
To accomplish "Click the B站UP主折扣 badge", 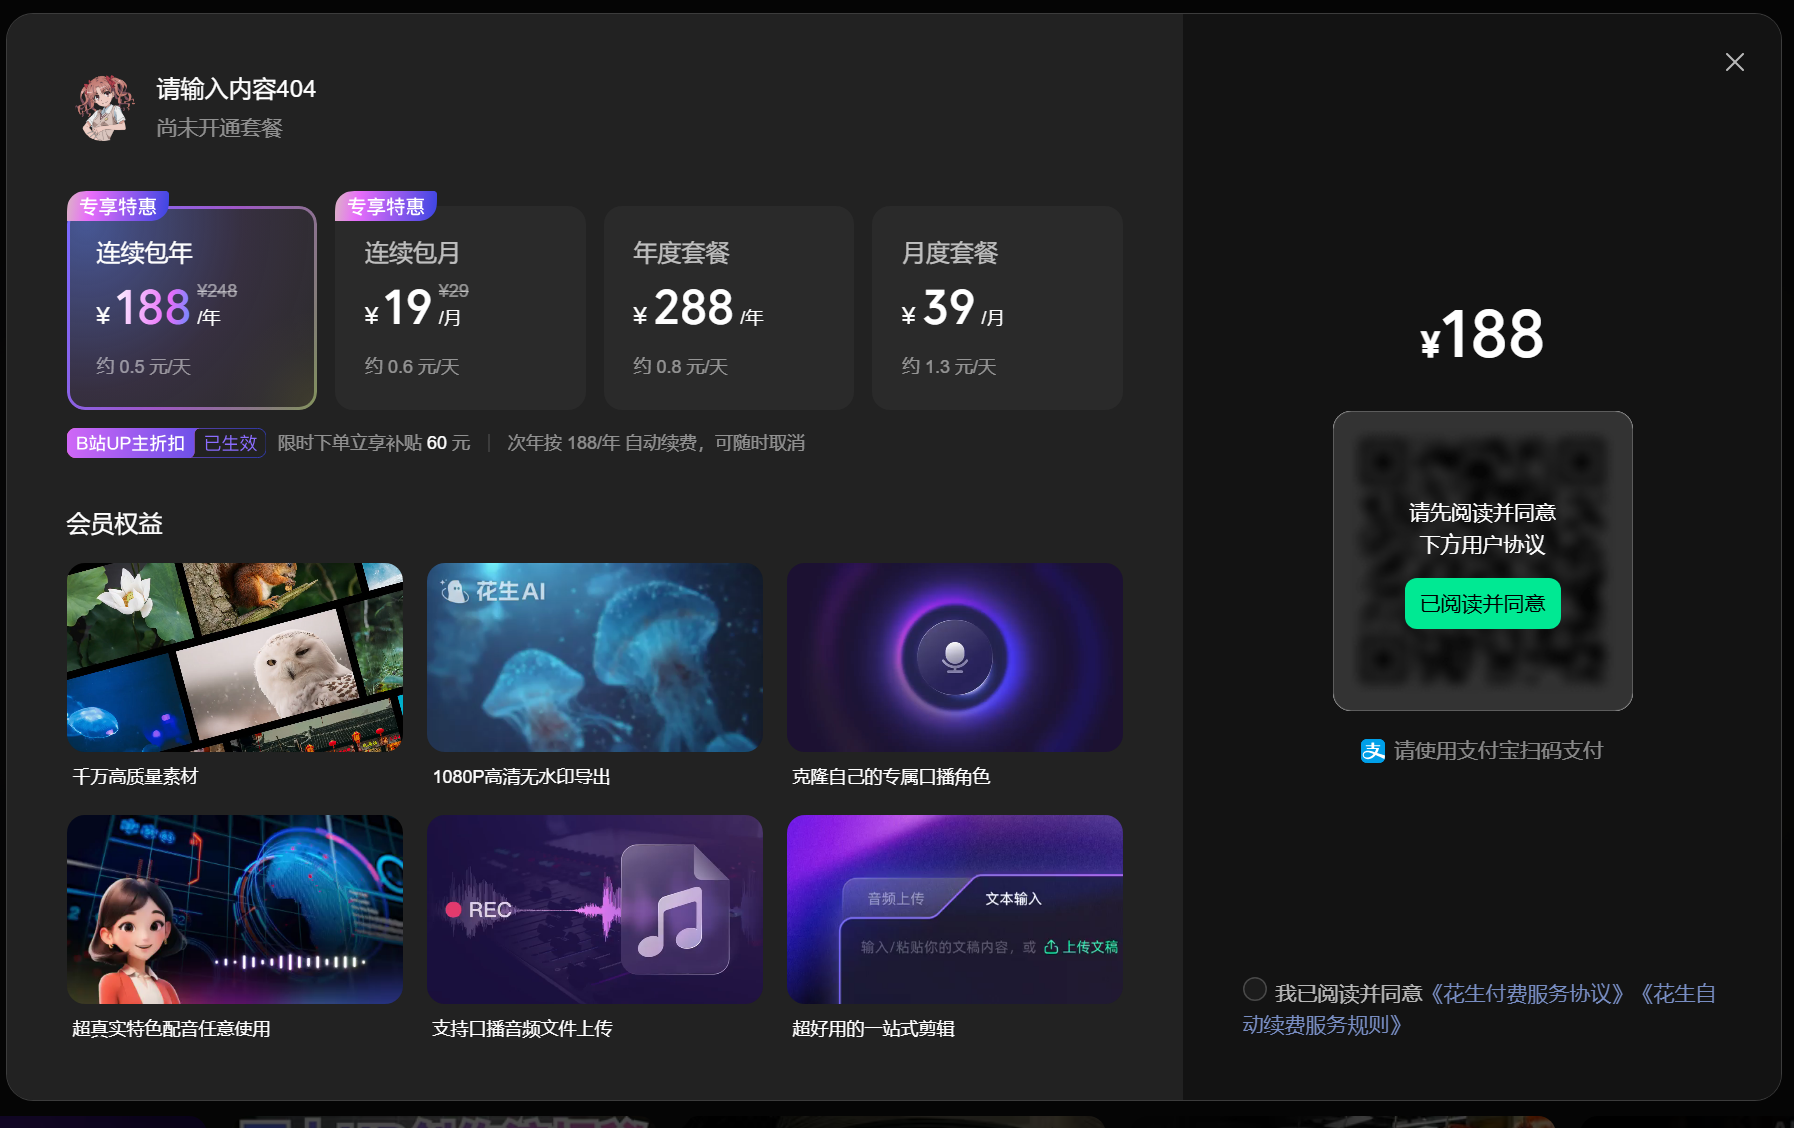I will 130,443.
